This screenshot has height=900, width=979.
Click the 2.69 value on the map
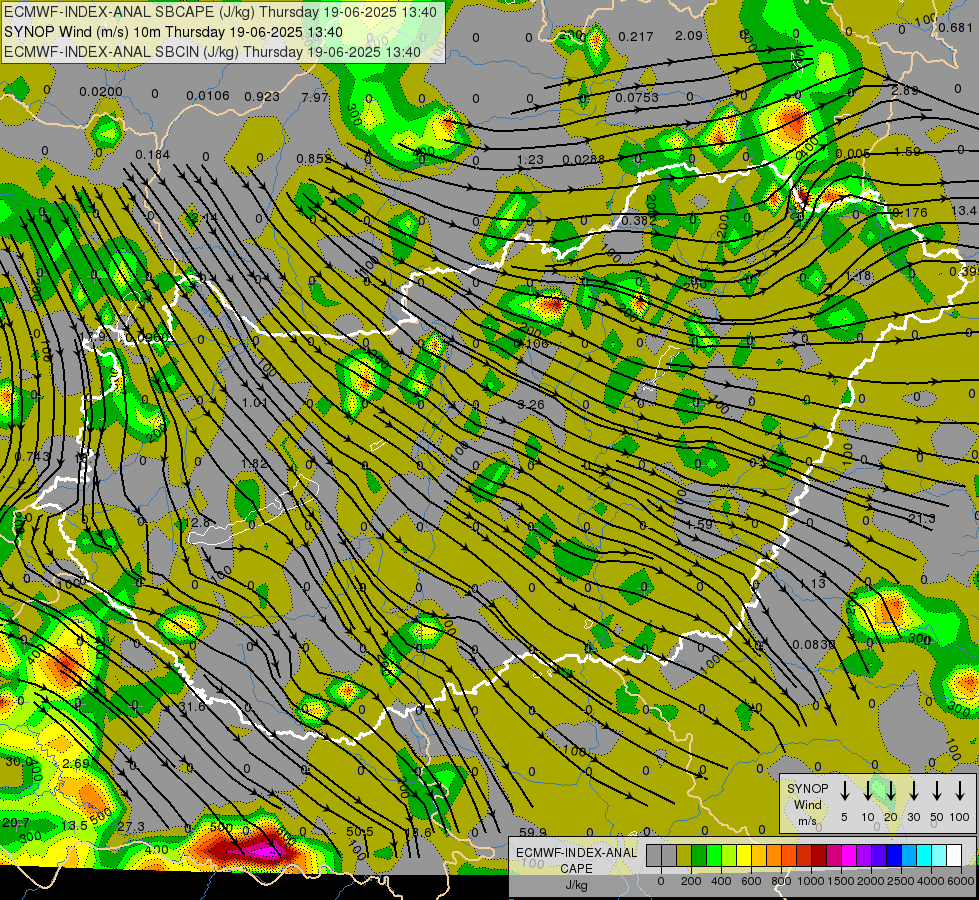[76, 764]
